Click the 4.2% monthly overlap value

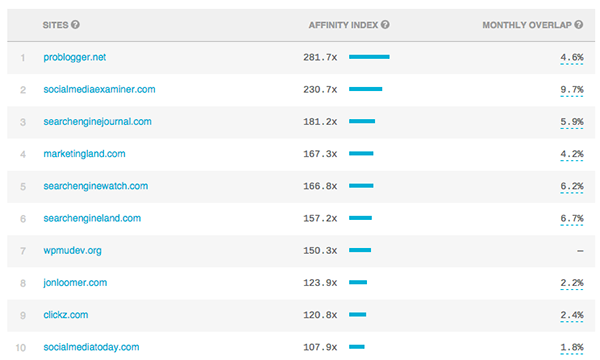(572, 154)
